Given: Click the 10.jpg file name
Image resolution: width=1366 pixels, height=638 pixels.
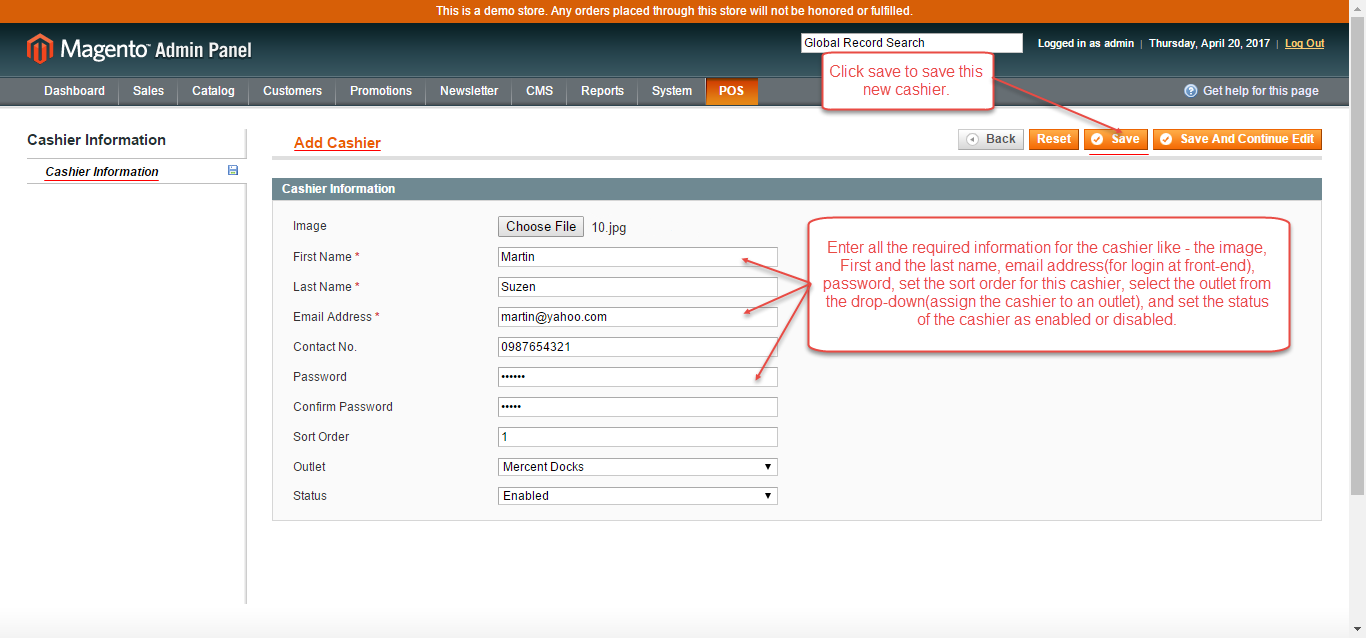Looking at the screenshot, I should click(x=609, y=228).
